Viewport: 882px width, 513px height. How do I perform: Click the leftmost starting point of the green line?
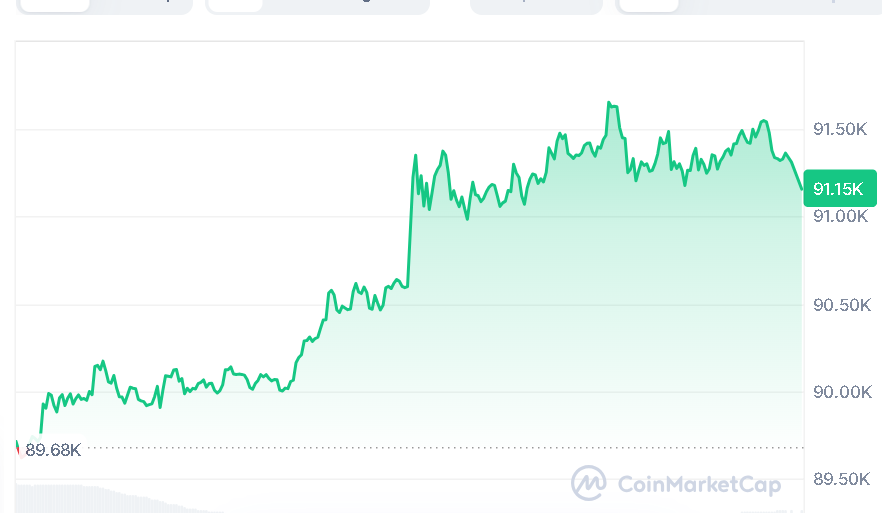[41, 431]
